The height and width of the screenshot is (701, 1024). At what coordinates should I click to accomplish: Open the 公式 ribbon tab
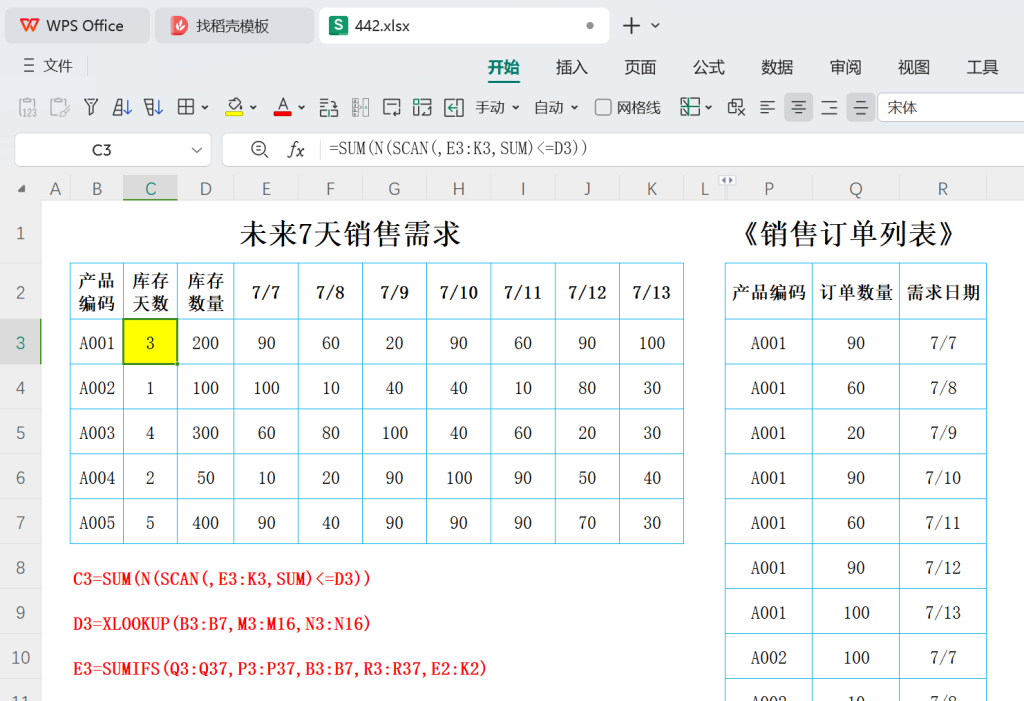coord(709,67)
